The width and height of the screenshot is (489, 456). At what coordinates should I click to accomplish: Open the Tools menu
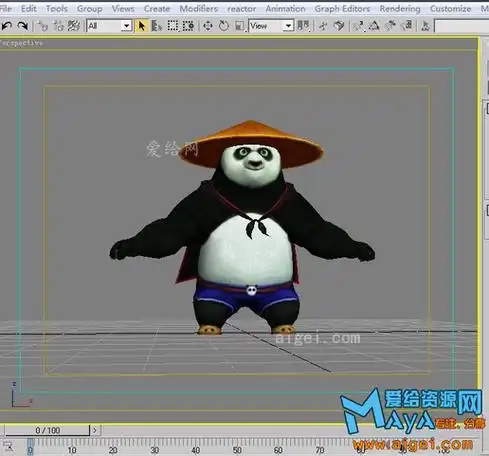(57, 9)
